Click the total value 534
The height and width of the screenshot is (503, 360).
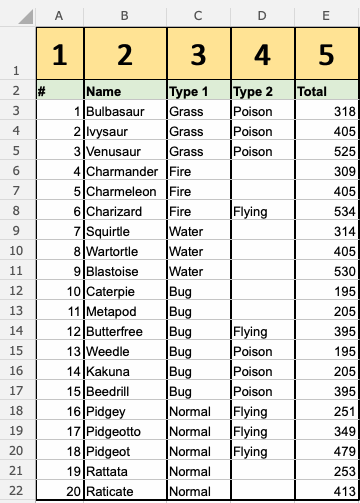[327, 210]
